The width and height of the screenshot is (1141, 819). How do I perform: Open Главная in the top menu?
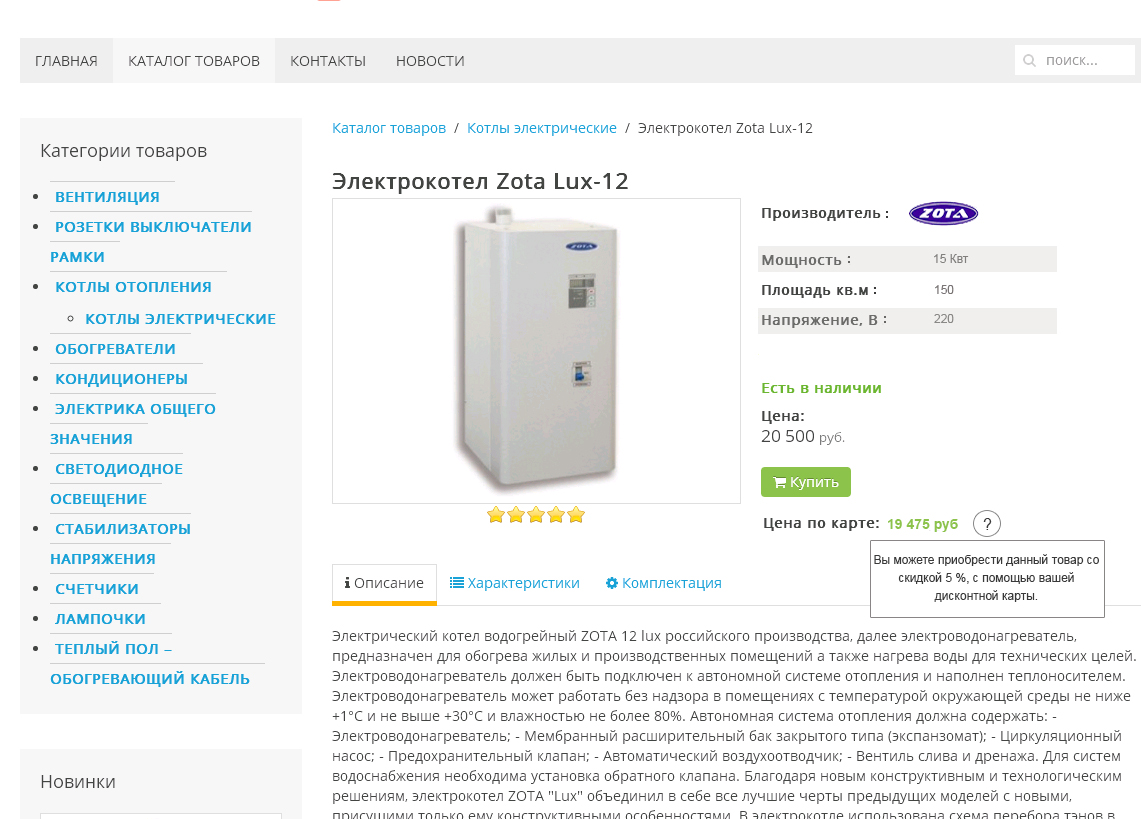coord(66,61)
